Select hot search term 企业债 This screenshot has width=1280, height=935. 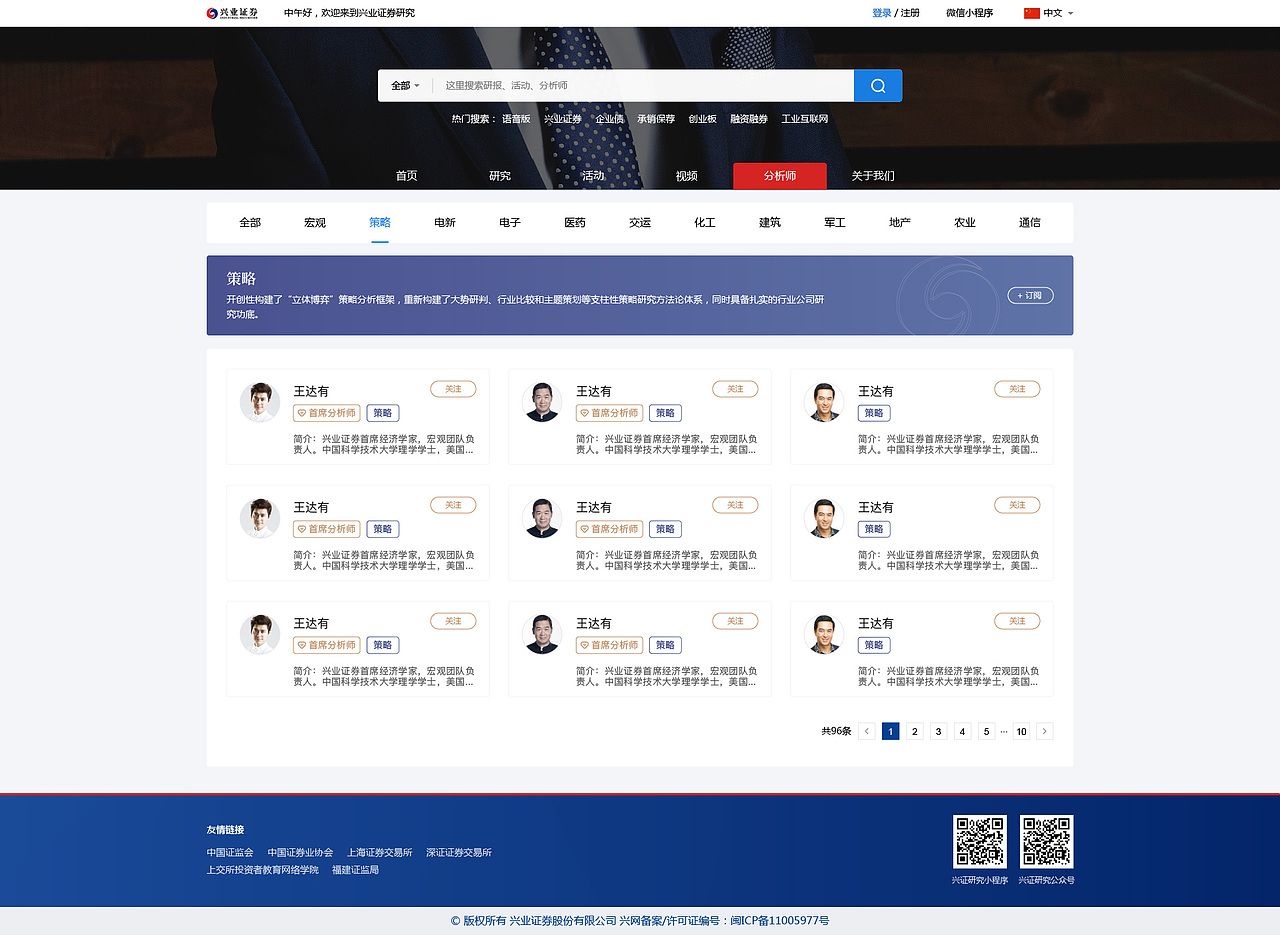point(609,119)
